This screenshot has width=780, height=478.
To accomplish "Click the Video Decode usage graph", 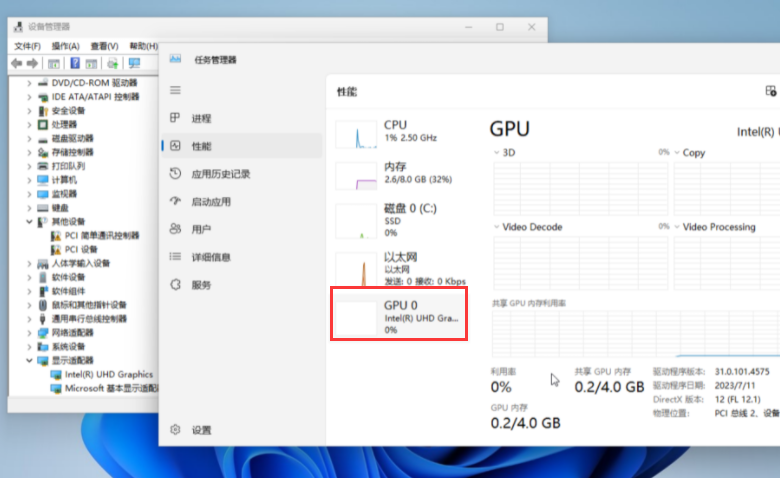I will 581,263.
